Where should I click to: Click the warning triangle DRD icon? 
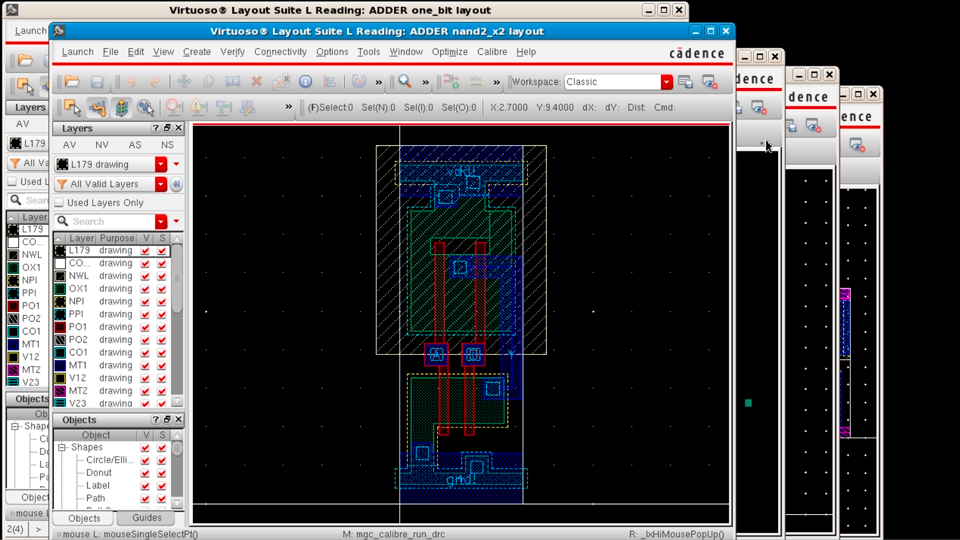point(198,107)
